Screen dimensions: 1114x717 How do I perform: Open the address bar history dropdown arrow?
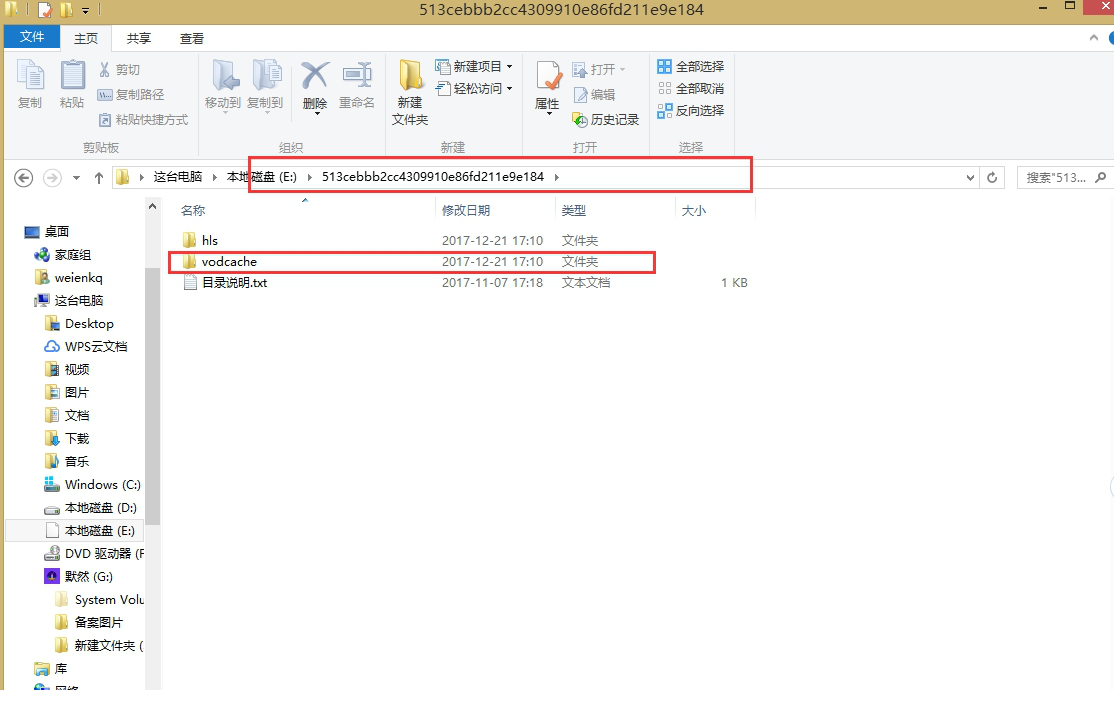coord(970,177)
